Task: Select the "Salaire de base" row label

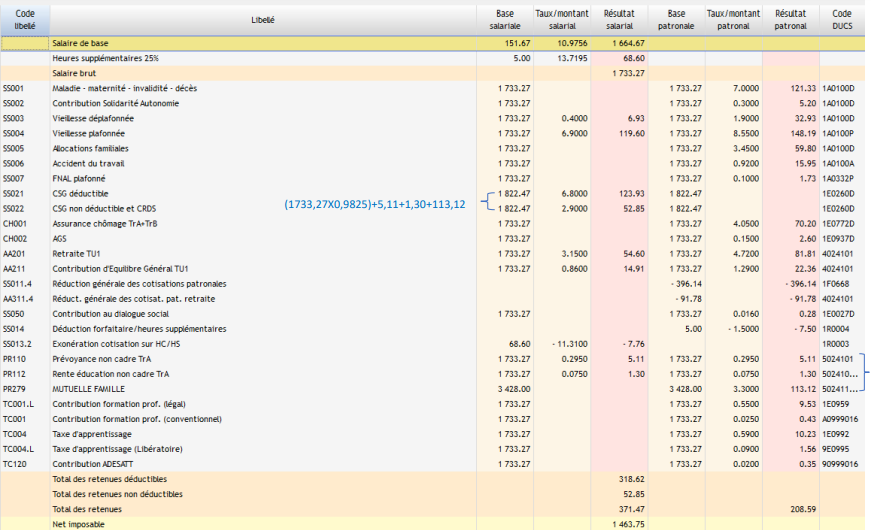Action: (x=80, y=44)
